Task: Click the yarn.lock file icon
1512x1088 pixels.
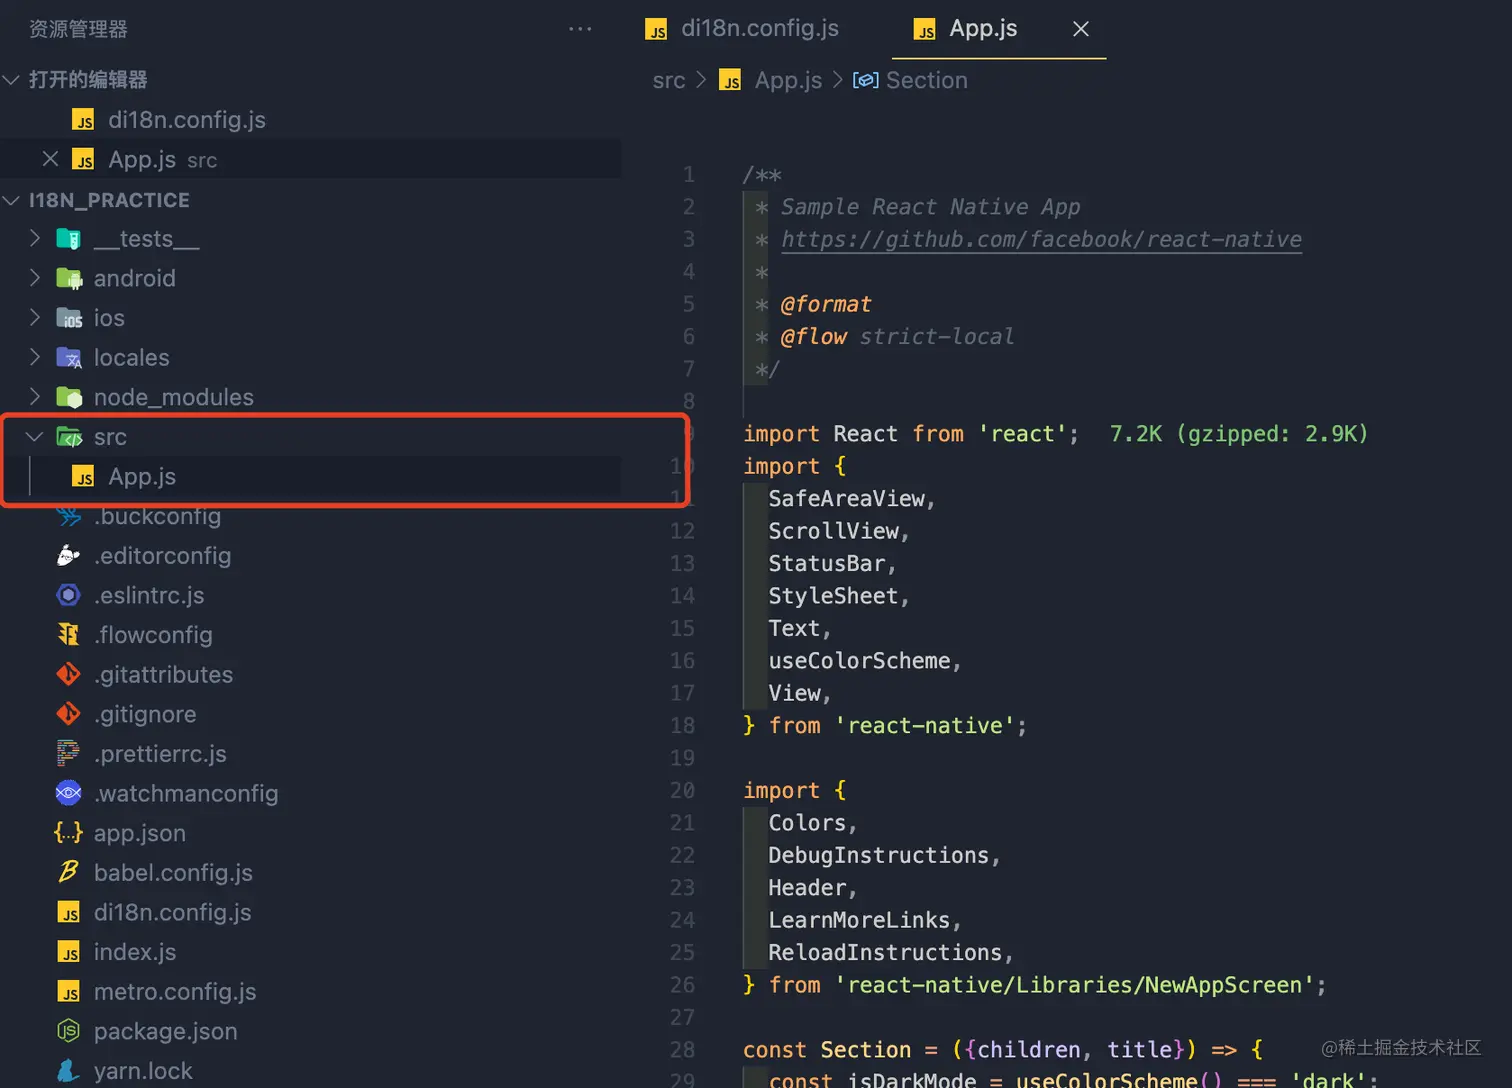Action: click(x=68, y=1071)
